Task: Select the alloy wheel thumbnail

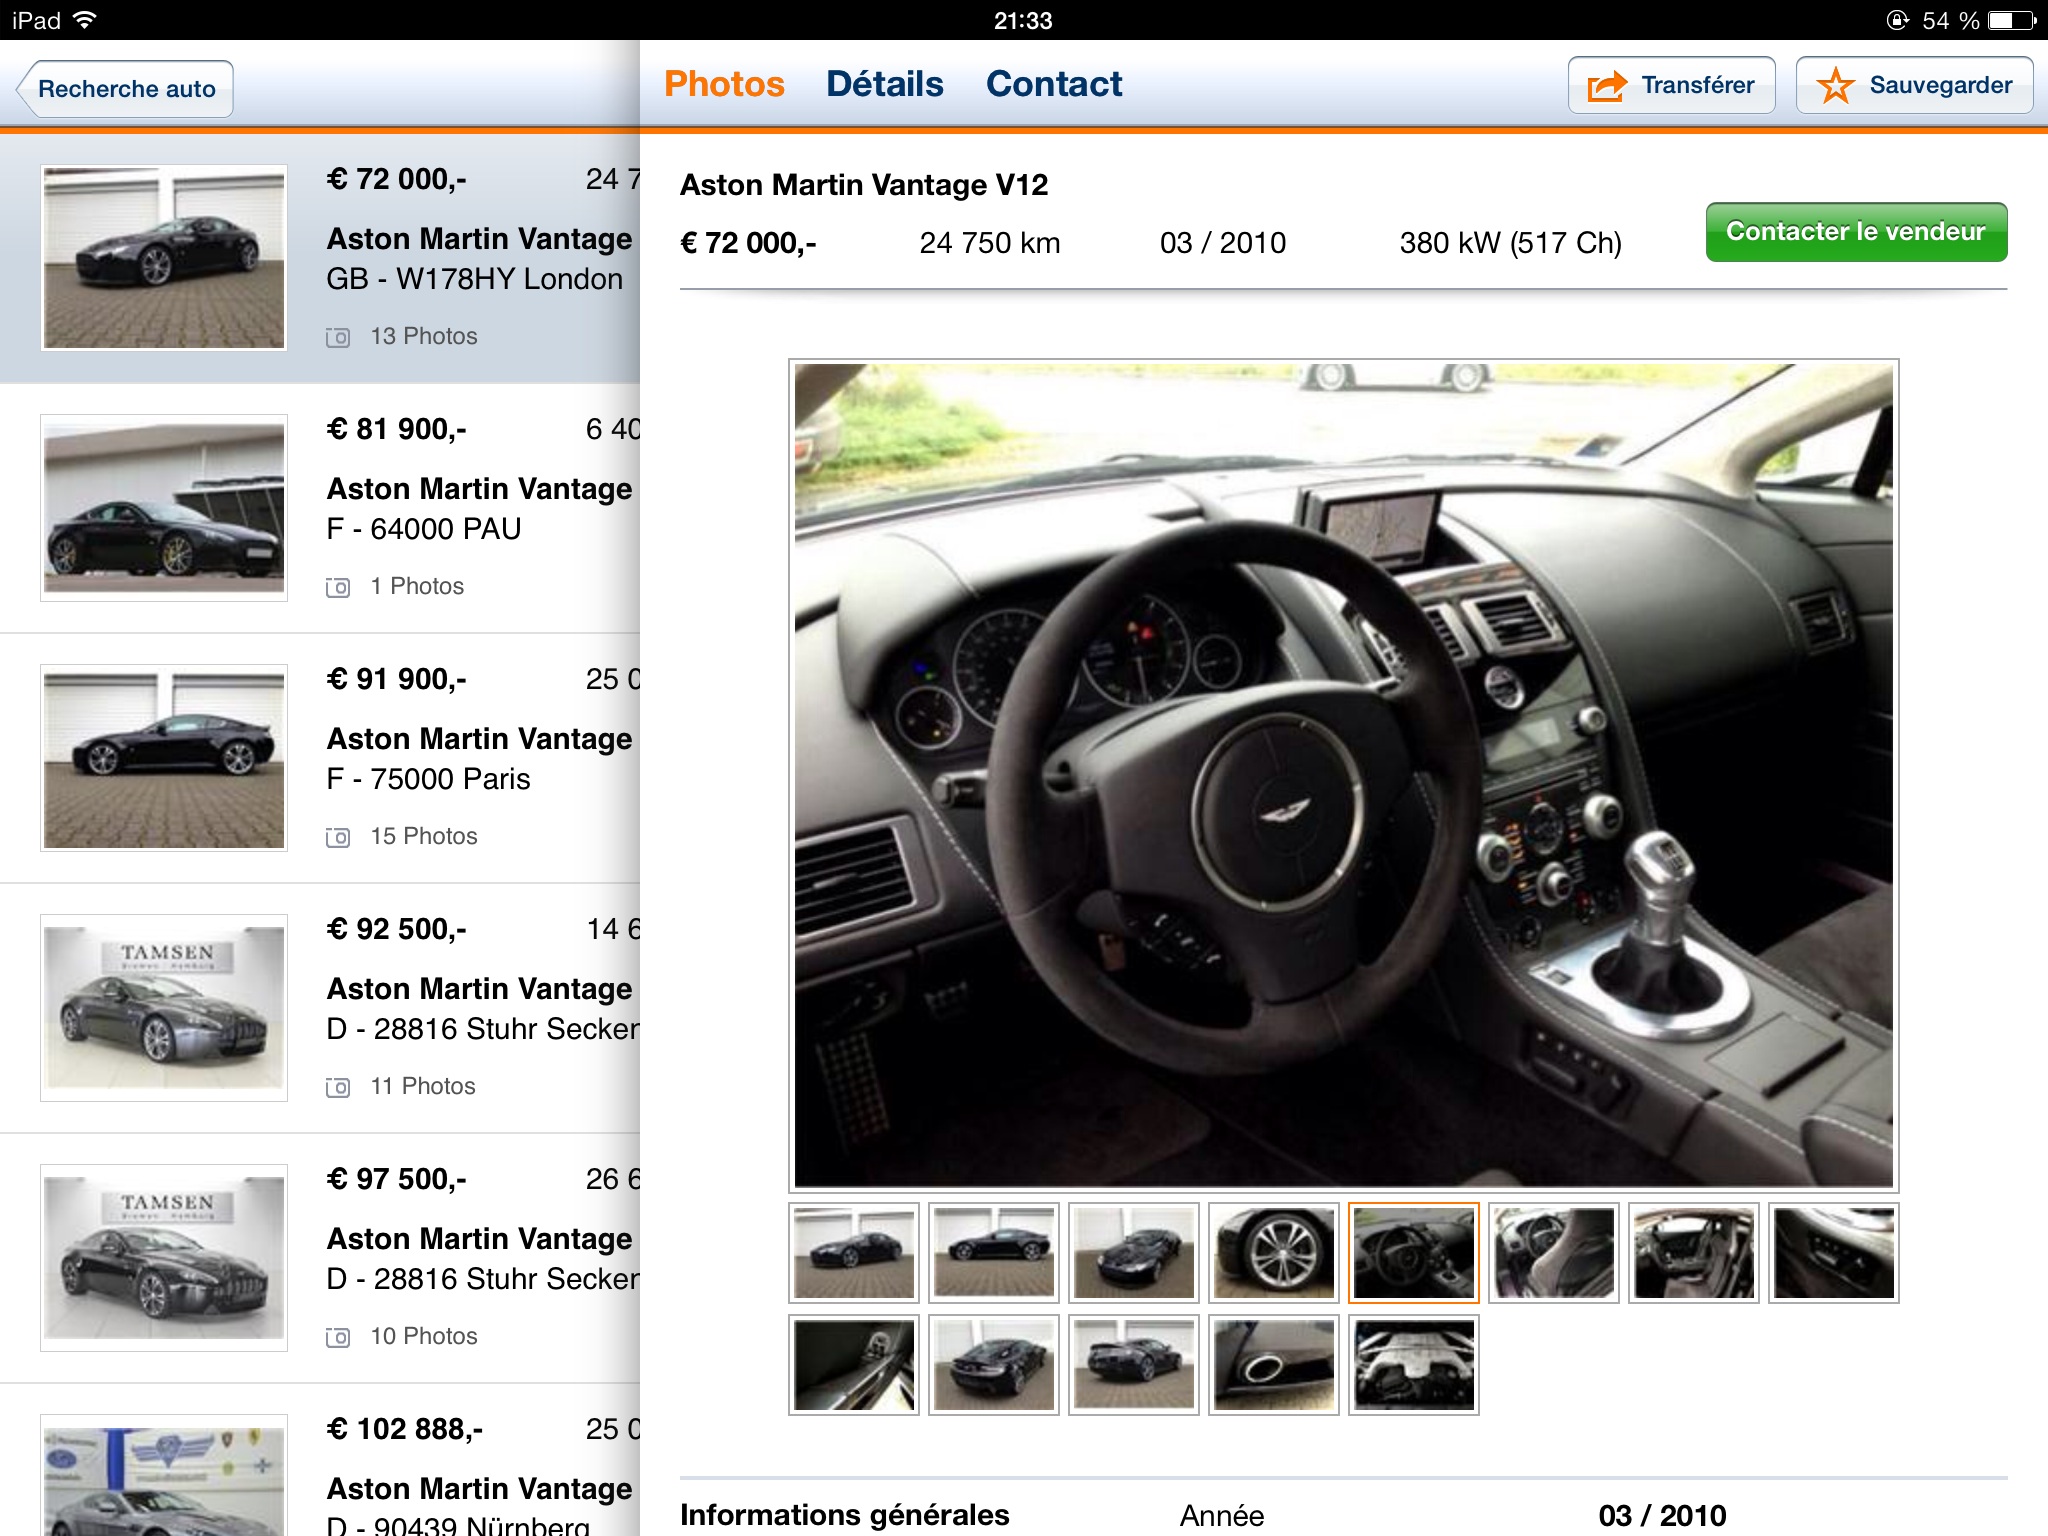Action: 1274,1253
